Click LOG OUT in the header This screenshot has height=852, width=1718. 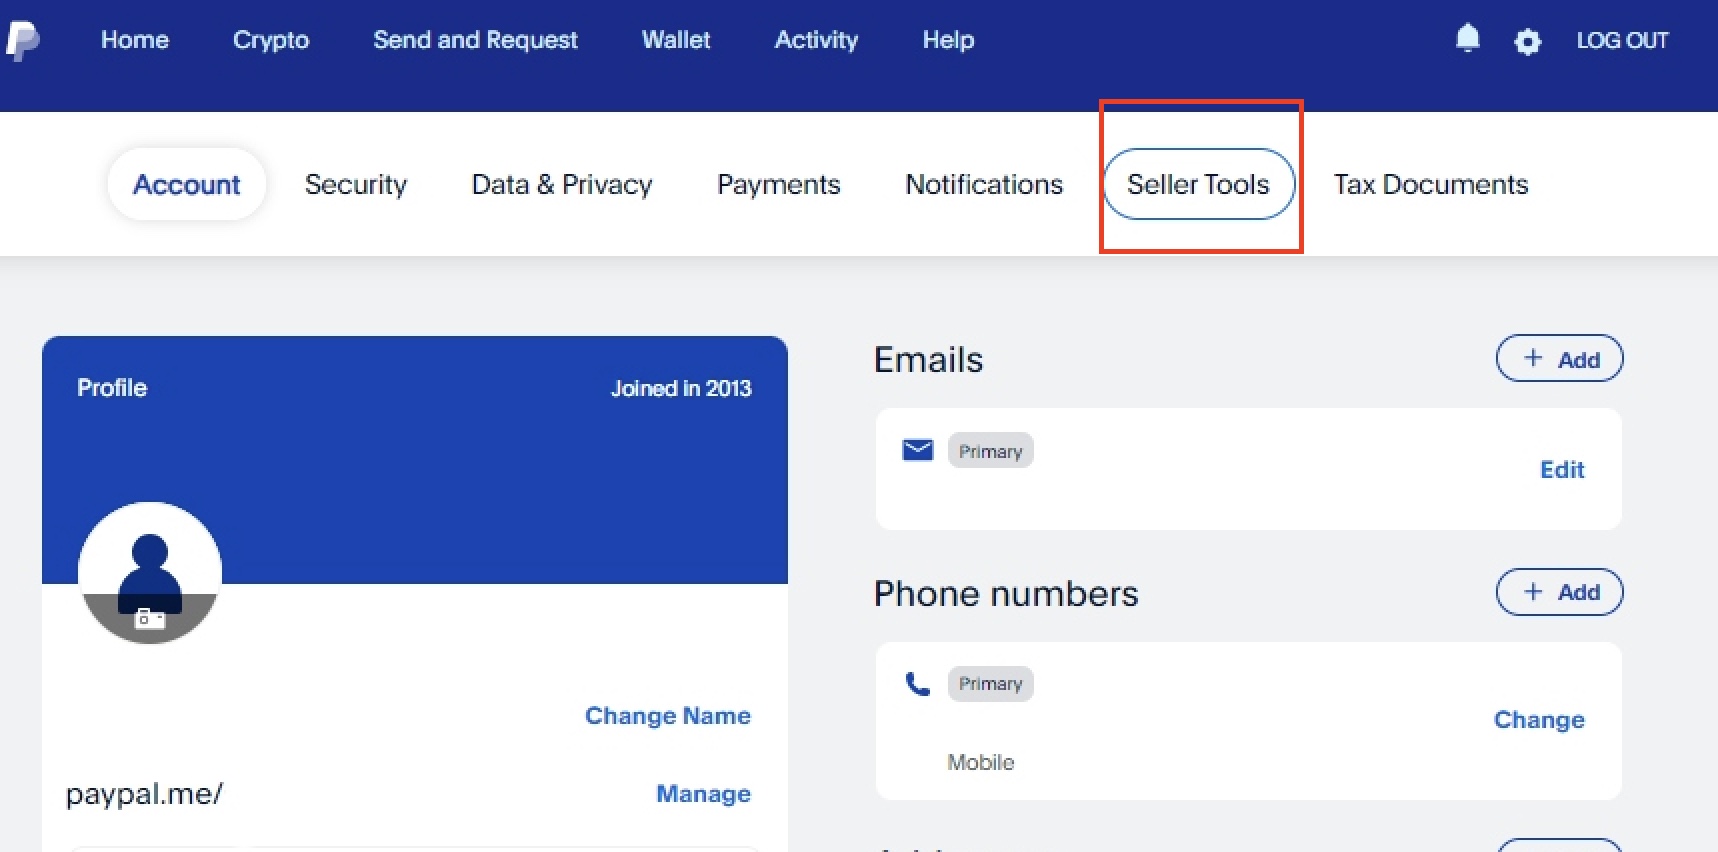(x=1622, y=41)
